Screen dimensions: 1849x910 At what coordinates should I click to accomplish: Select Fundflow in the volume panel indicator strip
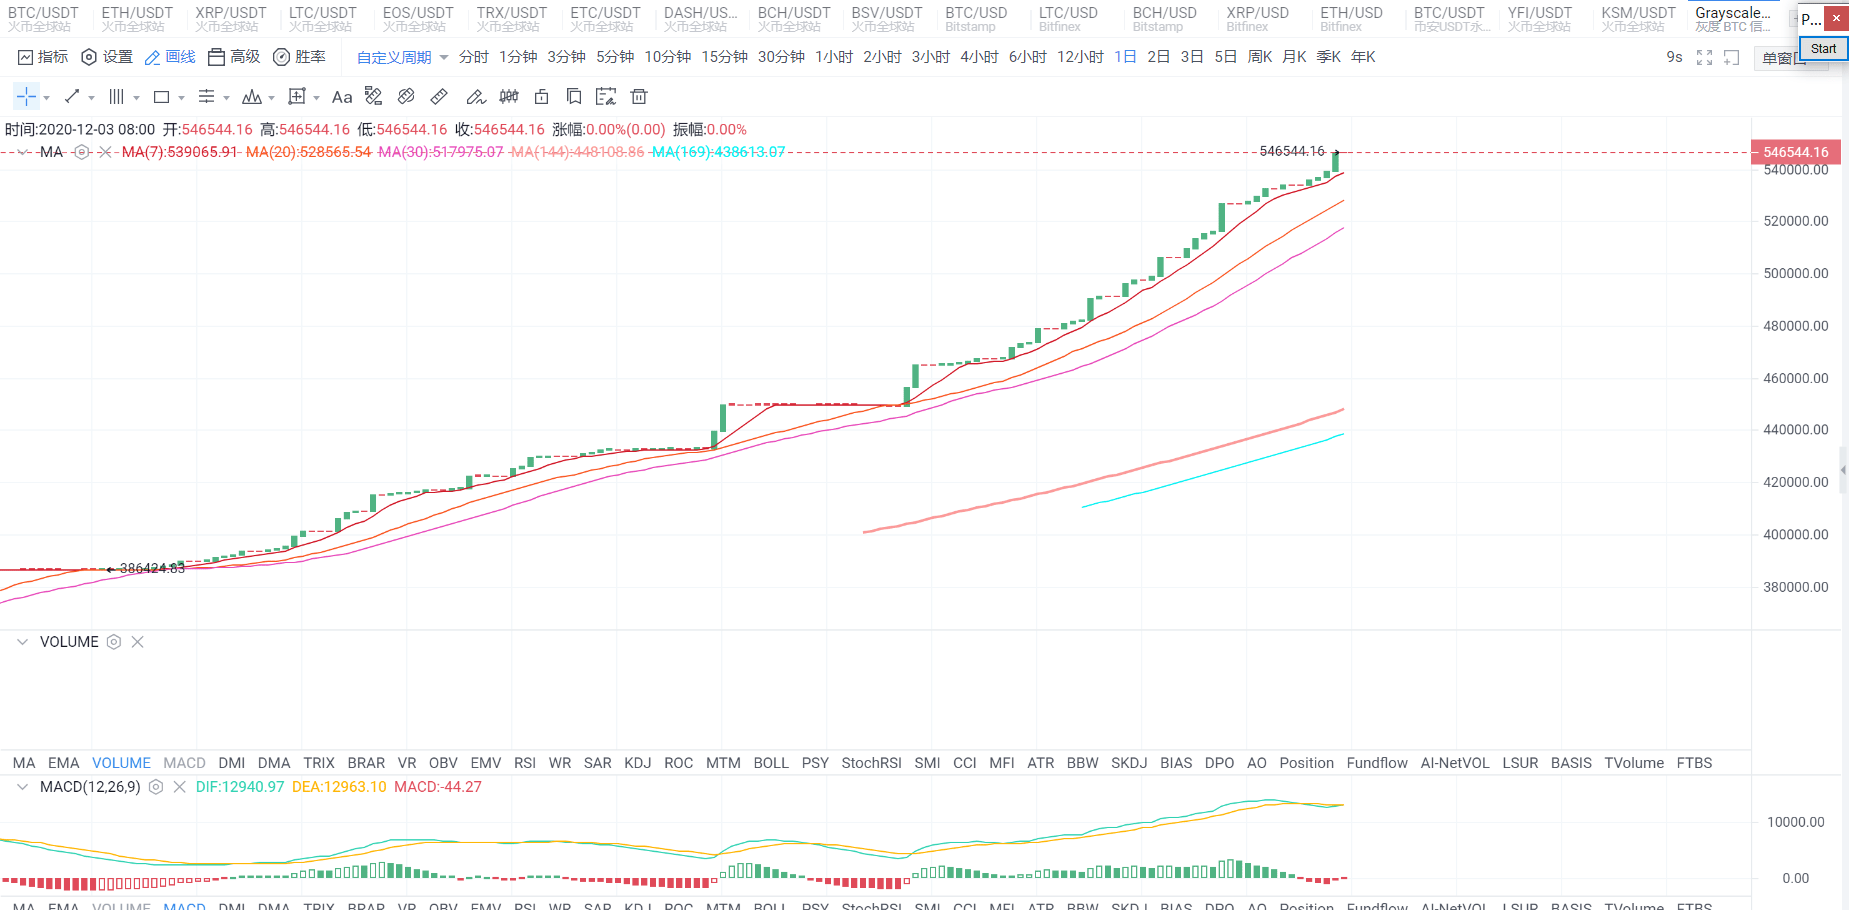pyautogui.click(x=1377, y=763)
